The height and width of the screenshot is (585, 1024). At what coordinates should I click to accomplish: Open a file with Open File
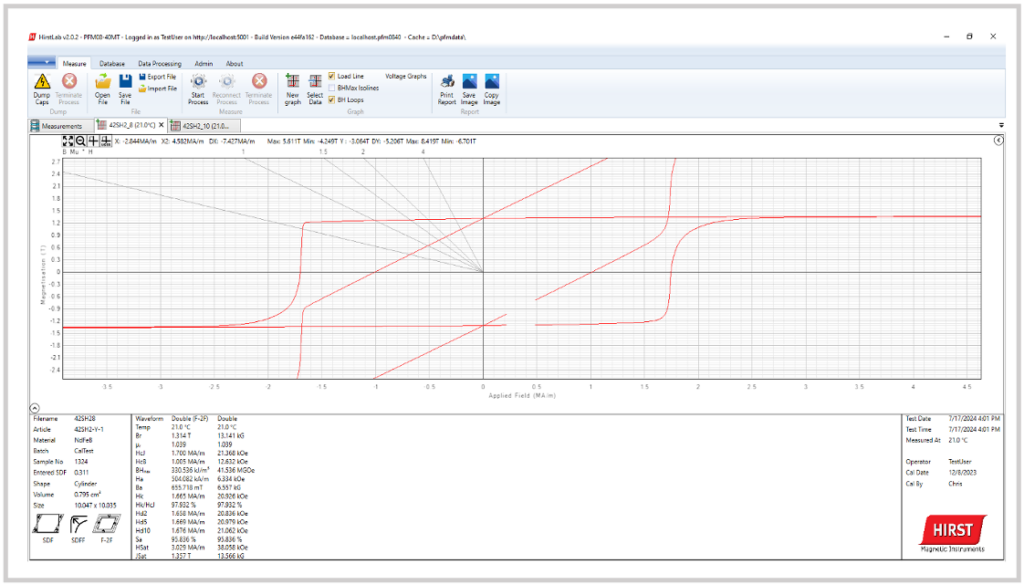(102, 82)
